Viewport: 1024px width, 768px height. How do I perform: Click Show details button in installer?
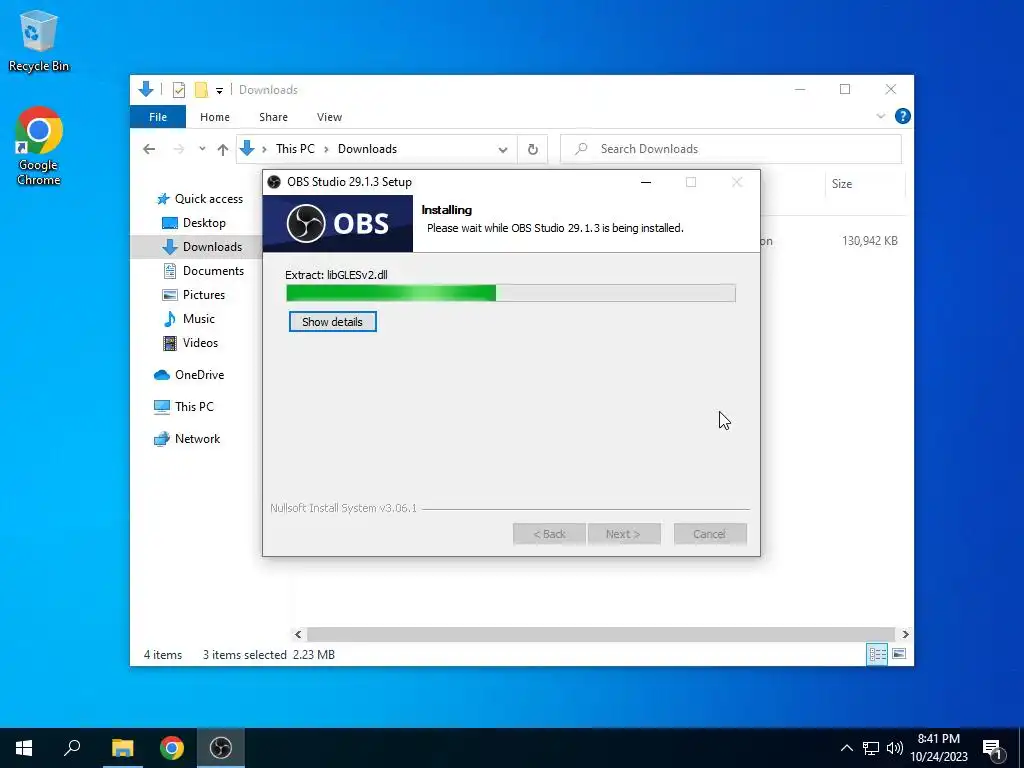[x=332, y=322]
